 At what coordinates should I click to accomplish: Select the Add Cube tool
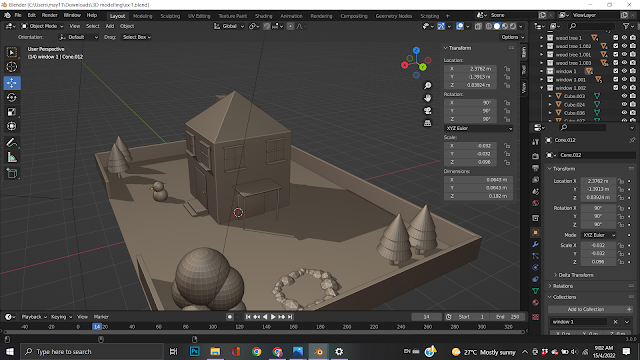(x=11, y=173)
